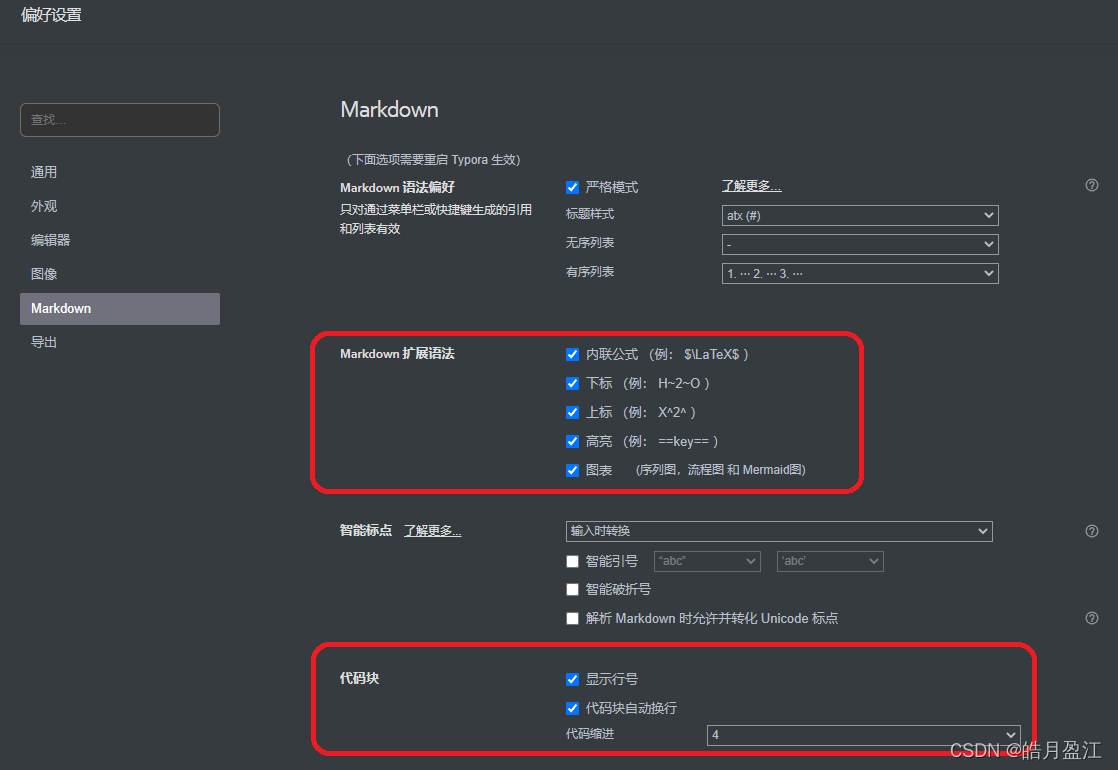Open 无序列表 bullet style dropdown
This screenshot has height=770, width=1118.
coord(860,245)
